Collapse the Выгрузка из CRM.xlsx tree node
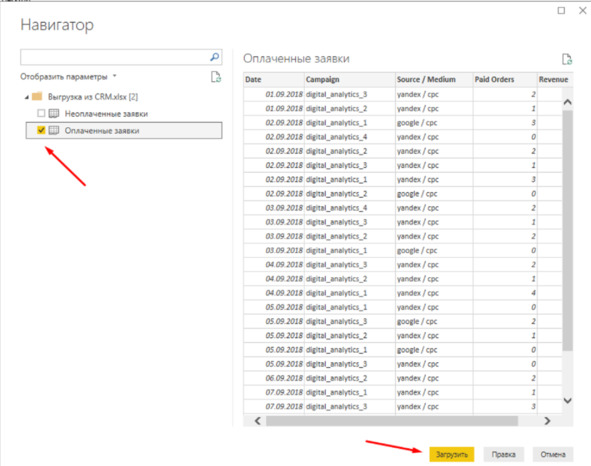The image size is (591, 466). [27, 97]
